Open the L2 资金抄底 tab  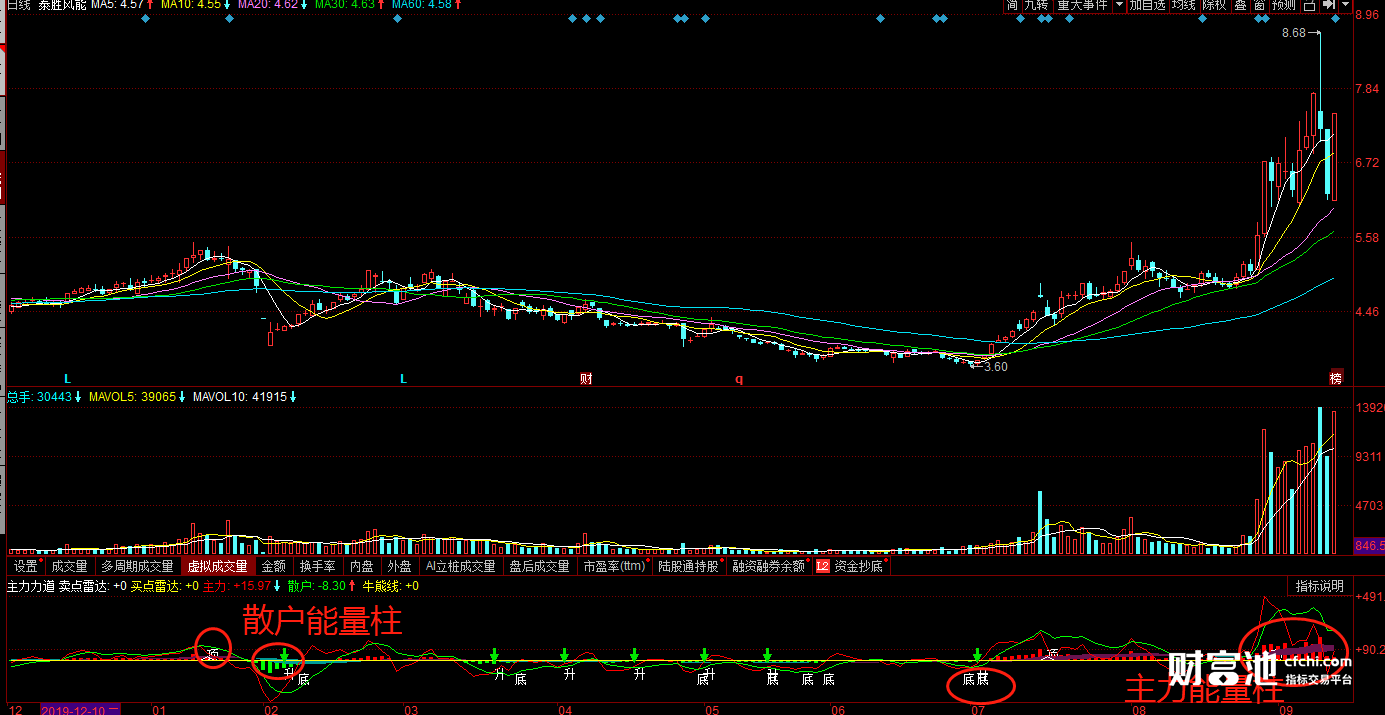tap(851, 566)
